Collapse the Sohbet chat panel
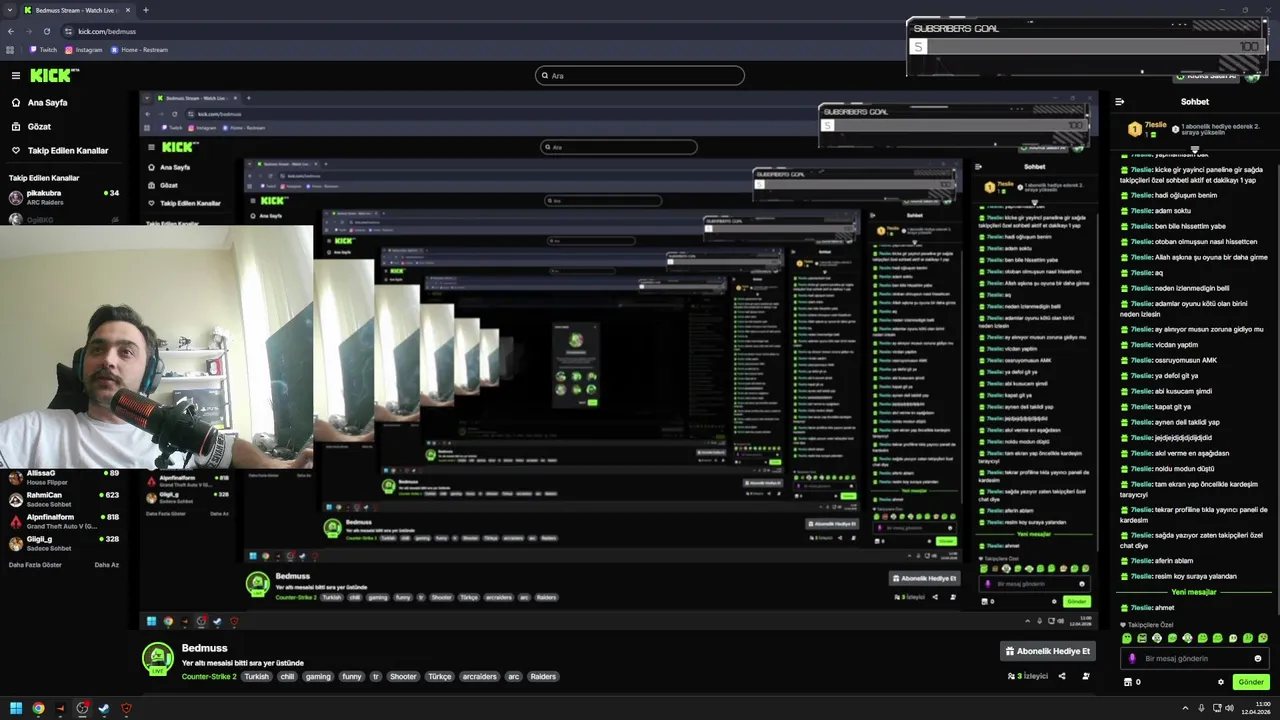Screen dimensions: 1280x720 [1120, 101]
